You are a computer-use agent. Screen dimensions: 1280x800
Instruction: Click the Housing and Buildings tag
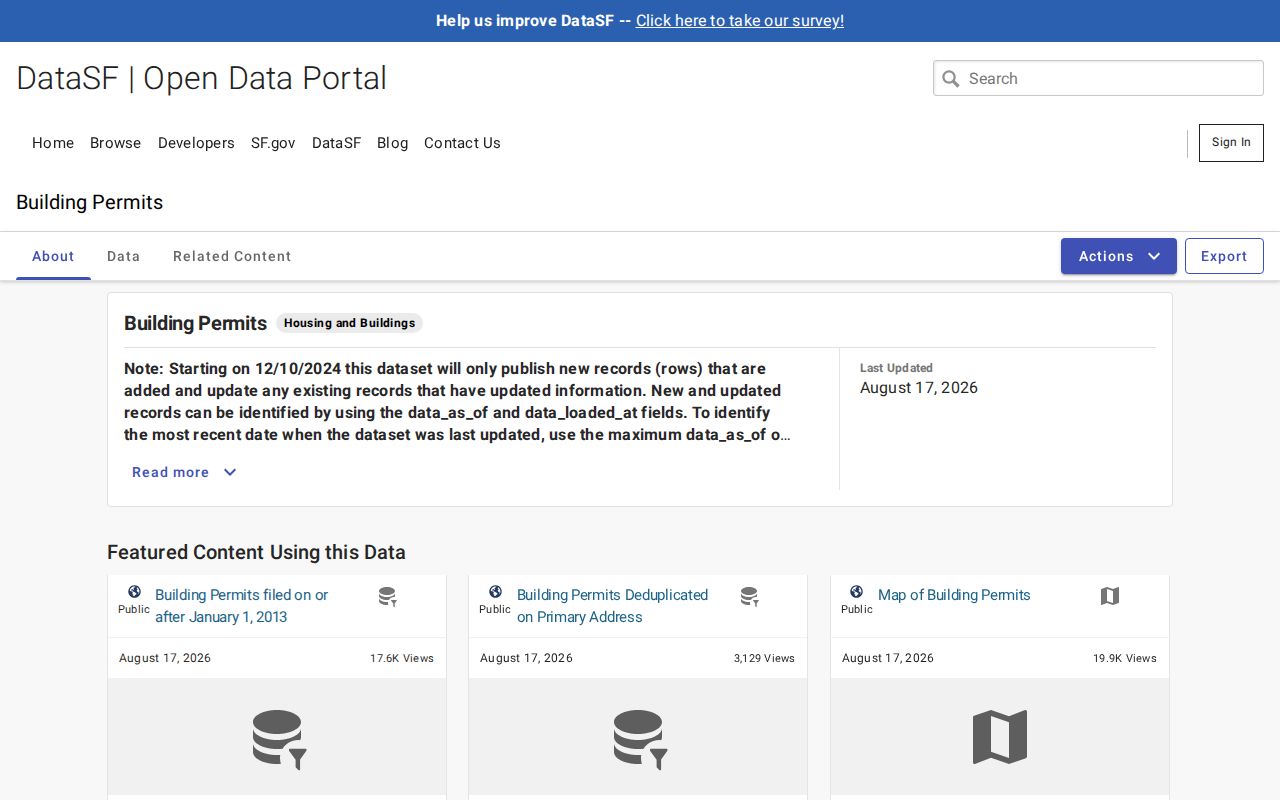[350, 323]
